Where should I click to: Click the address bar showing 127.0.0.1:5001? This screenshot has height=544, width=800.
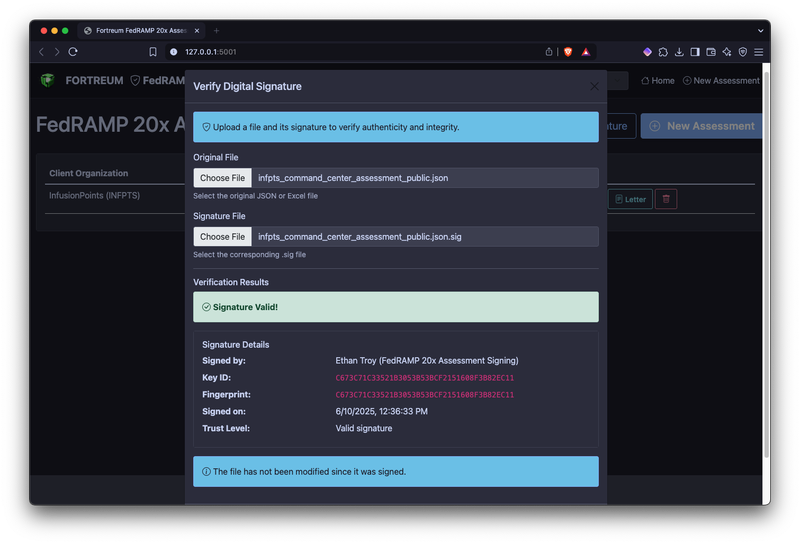[x=357, y=52]
